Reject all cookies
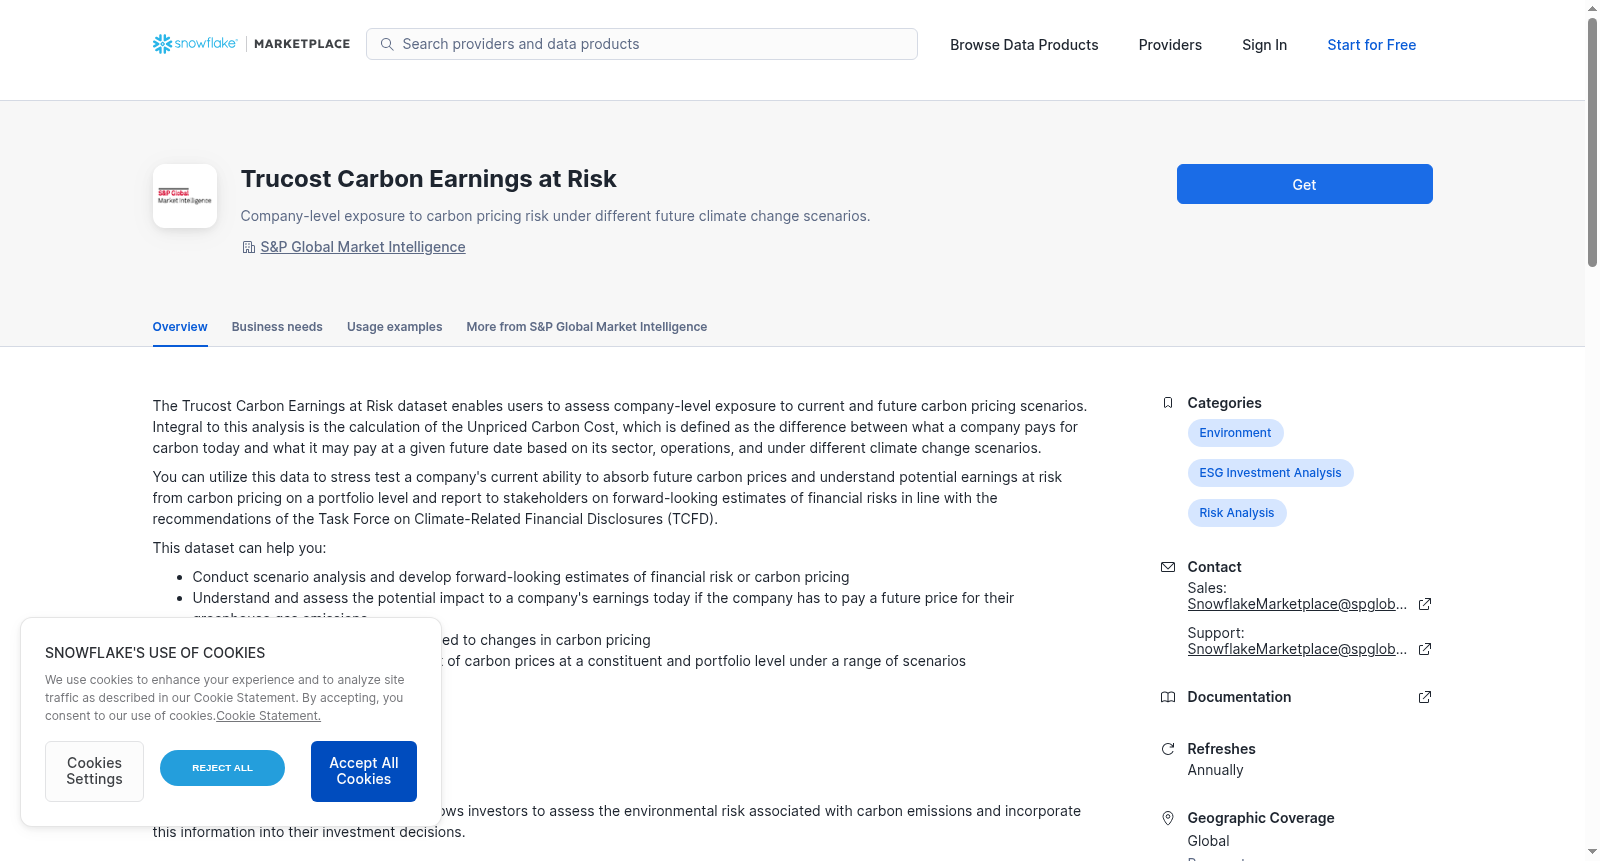The height and width of the screenshot is (861, 1600). [x=222, y=768]
